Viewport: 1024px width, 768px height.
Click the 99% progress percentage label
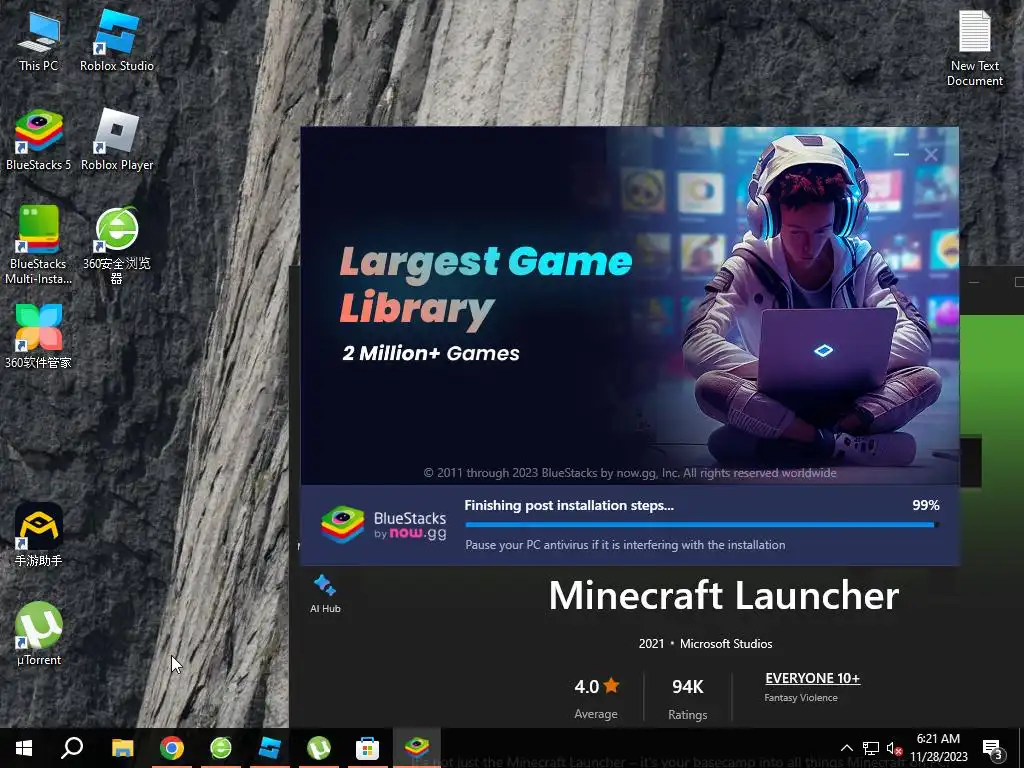click(x=925, y=505)
